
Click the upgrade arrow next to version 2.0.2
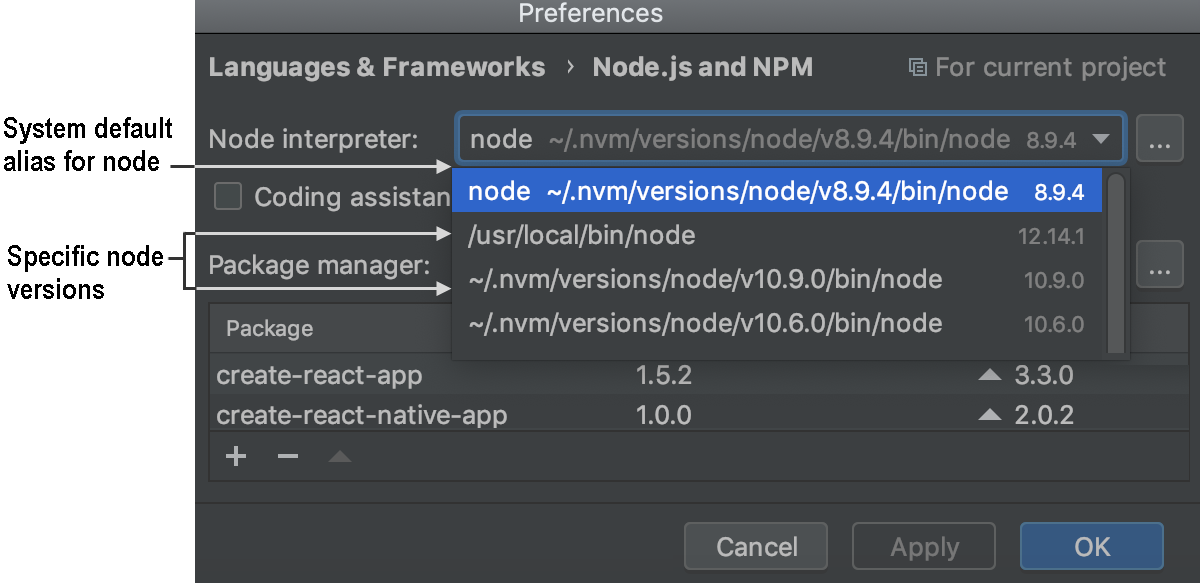coord(990,414)
